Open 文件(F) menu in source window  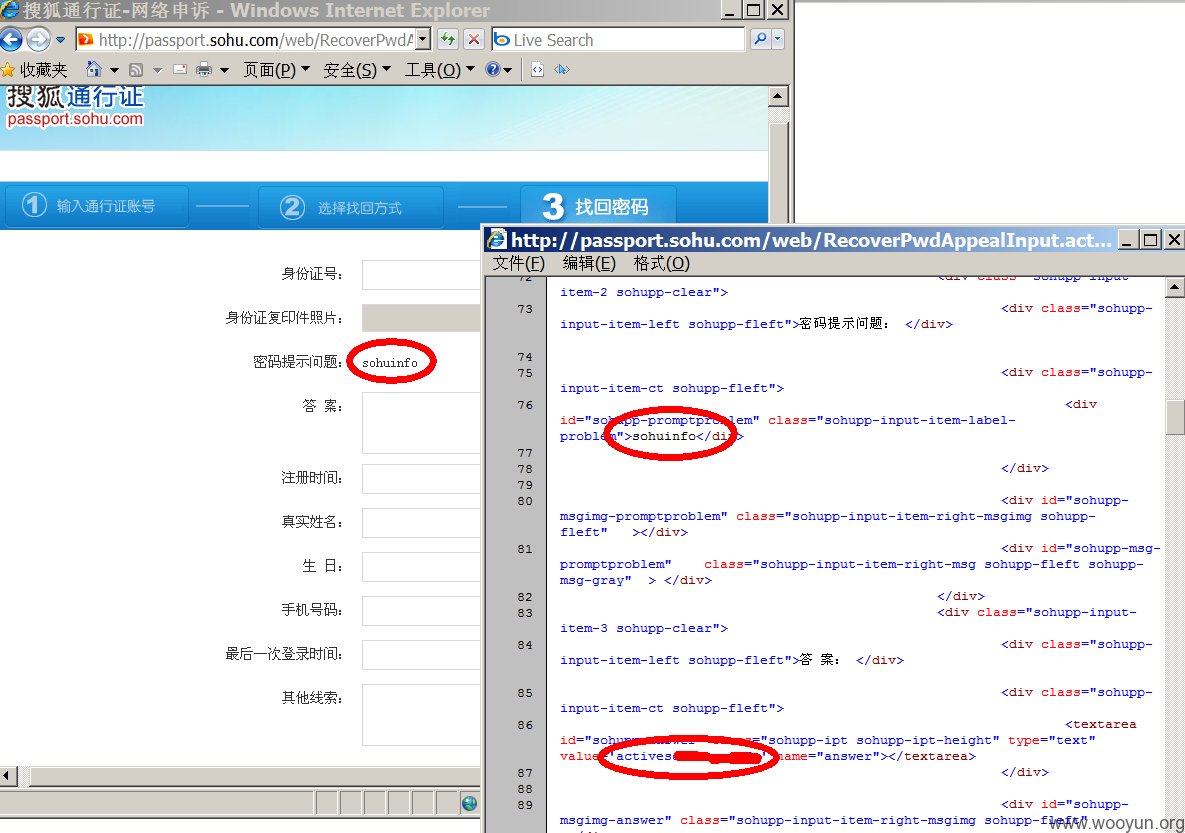coord(518,263)
